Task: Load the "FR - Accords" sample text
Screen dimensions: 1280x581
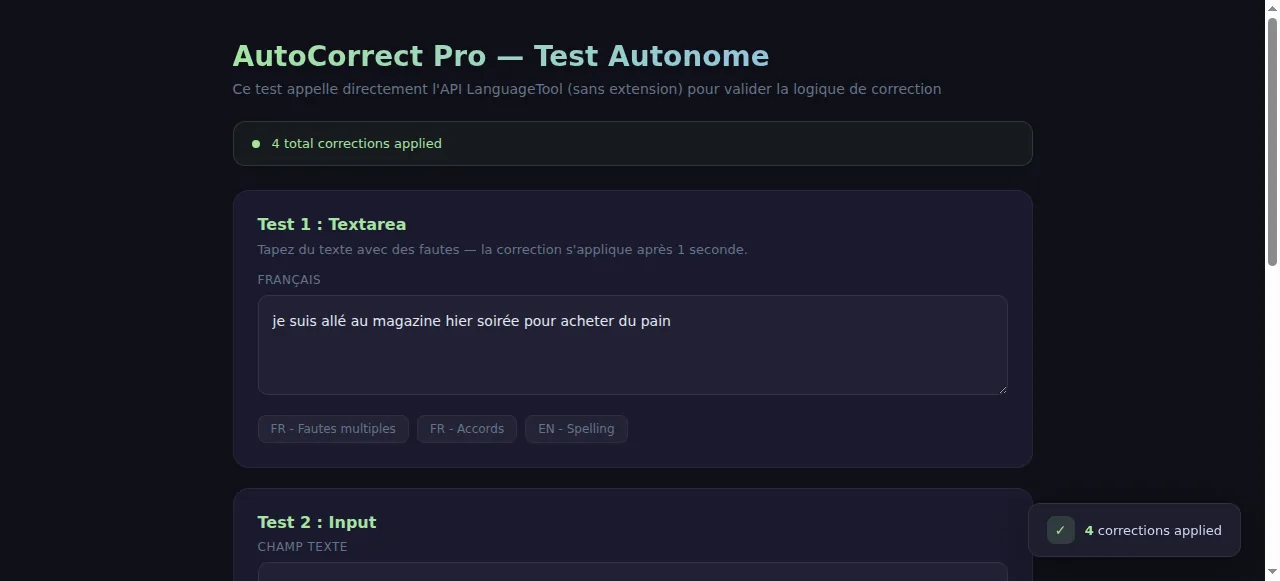Action: (x=467, y=429)
